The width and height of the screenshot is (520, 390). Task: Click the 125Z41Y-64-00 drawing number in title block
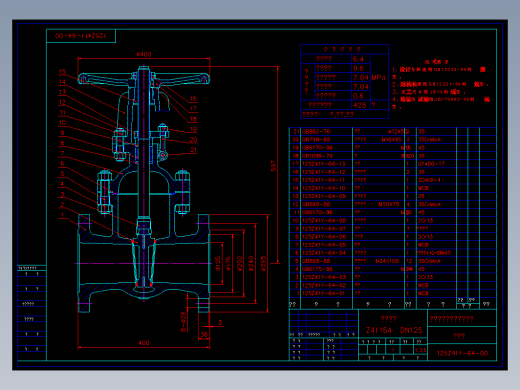pyautogui.click(x=462, y=353)
